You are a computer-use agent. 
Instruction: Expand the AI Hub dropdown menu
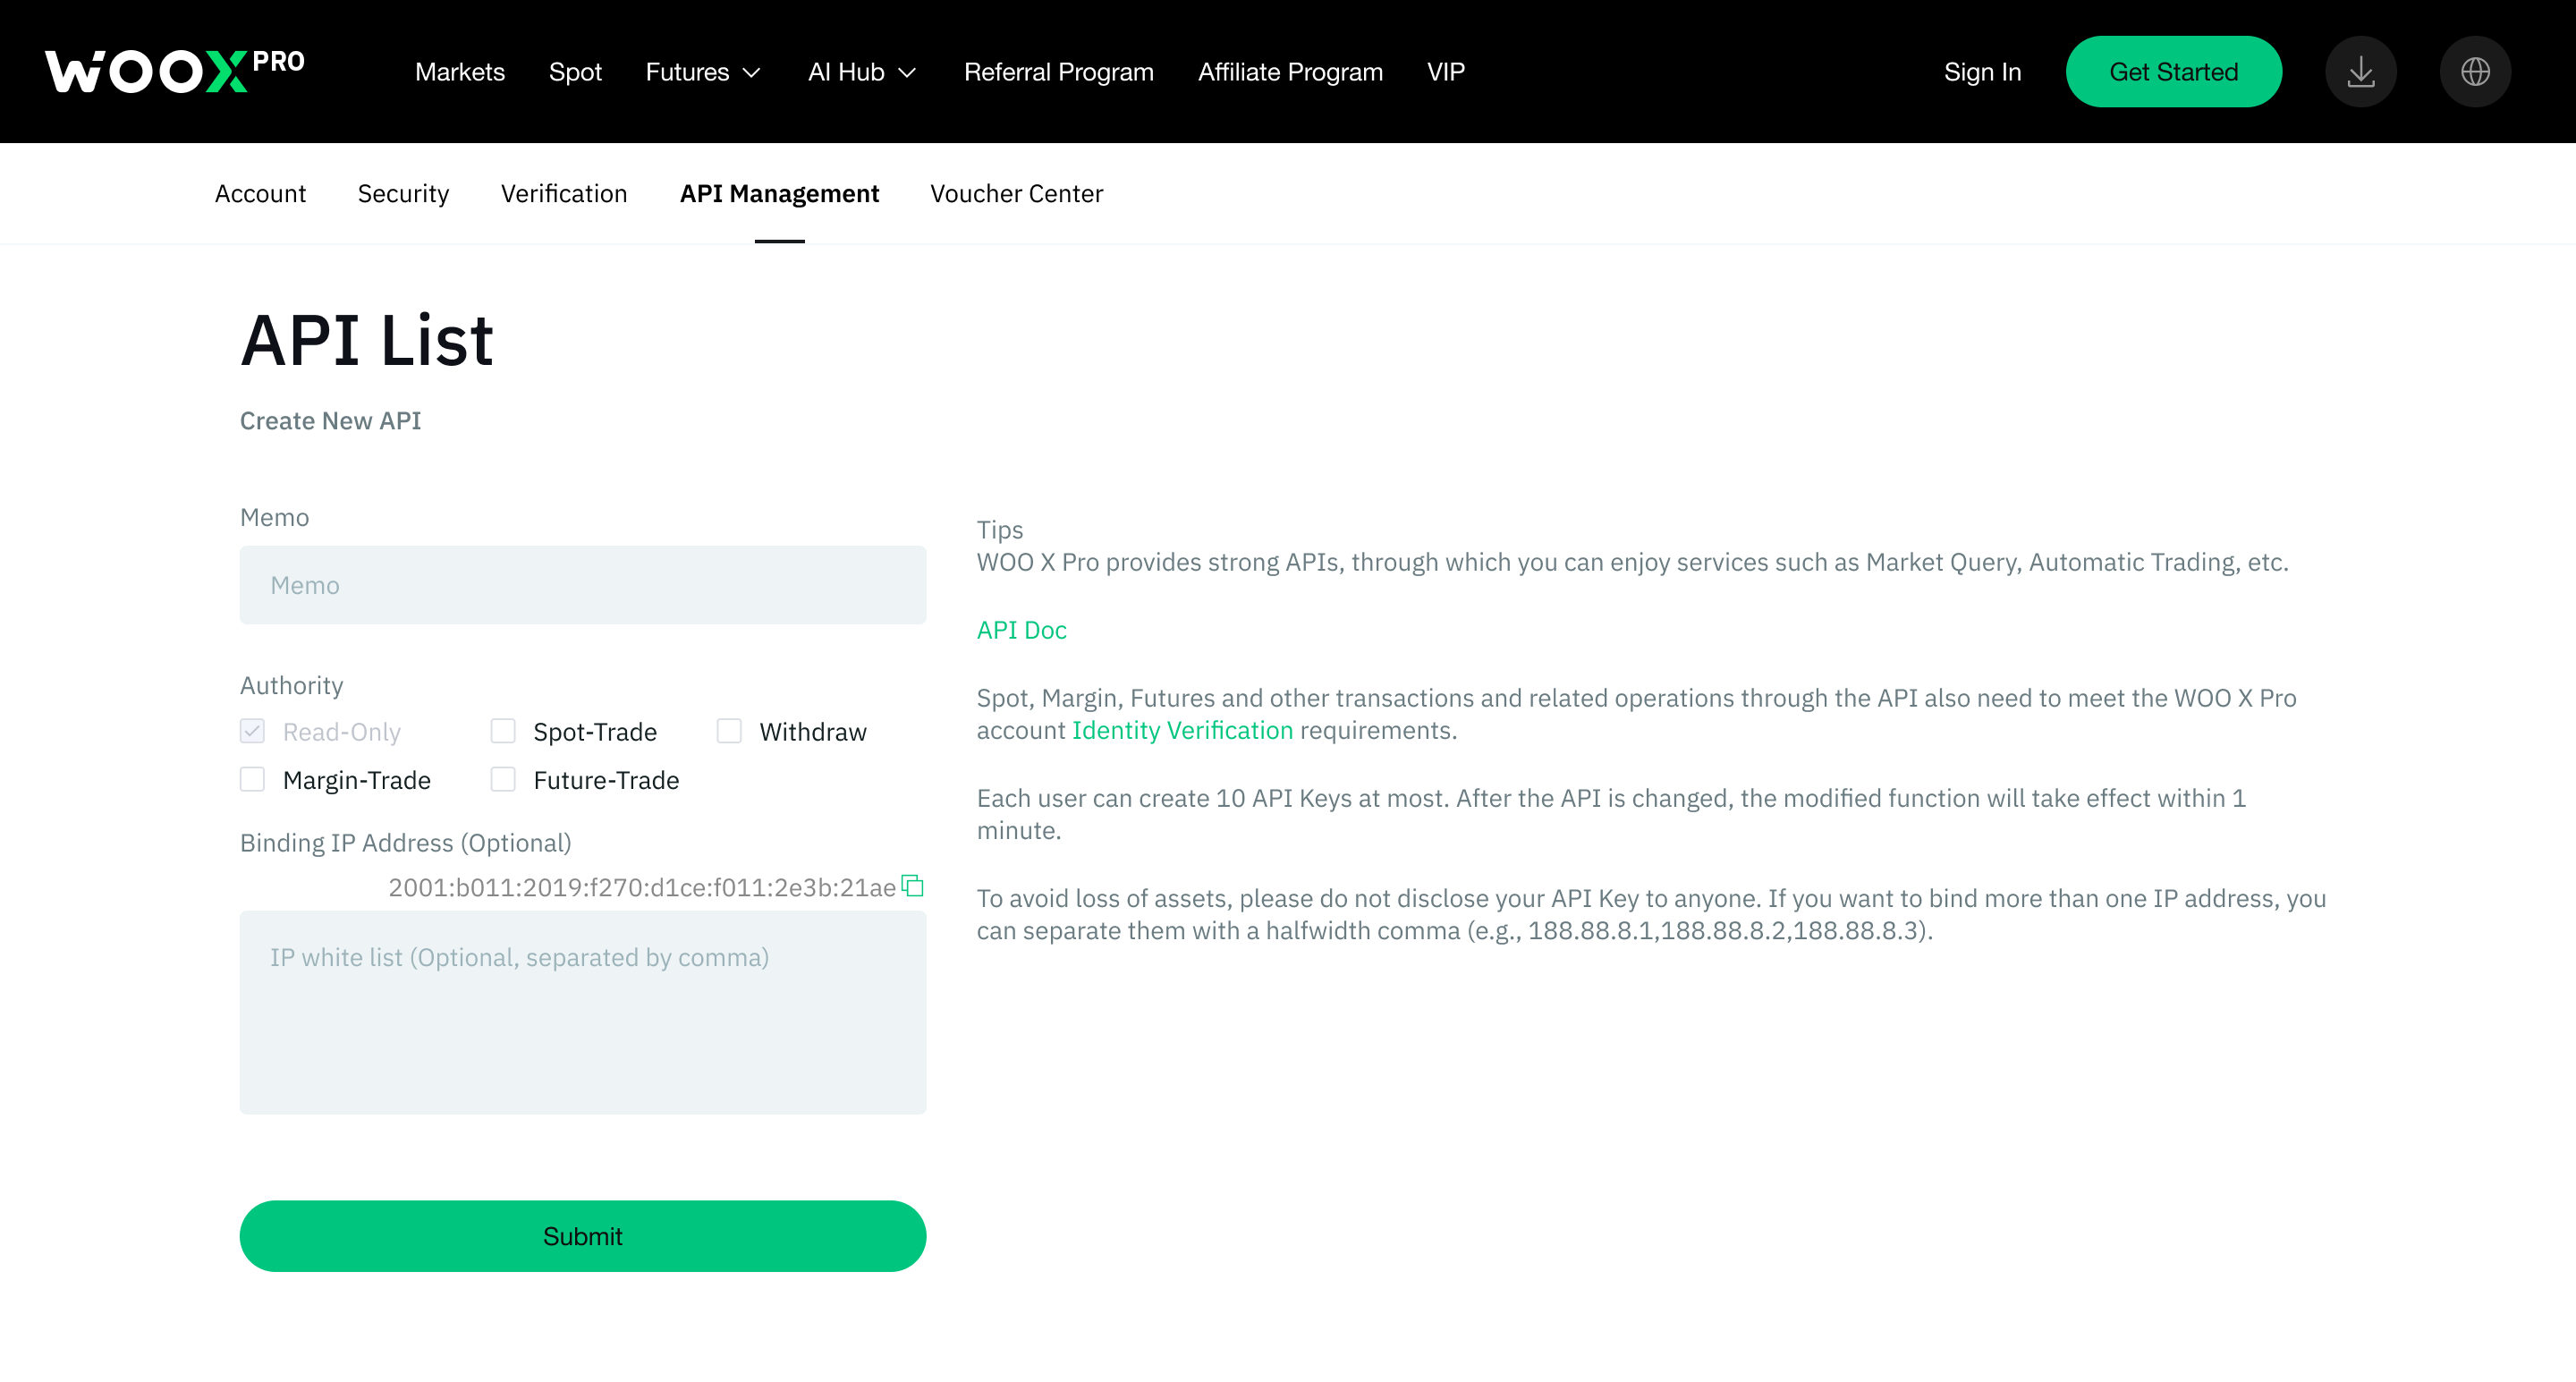[x=862, y=72]
